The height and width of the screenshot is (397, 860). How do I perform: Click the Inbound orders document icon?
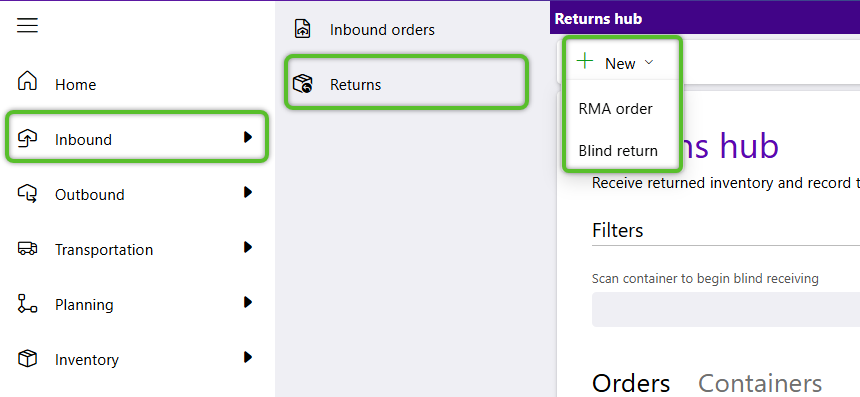click(x=303, y=29)
